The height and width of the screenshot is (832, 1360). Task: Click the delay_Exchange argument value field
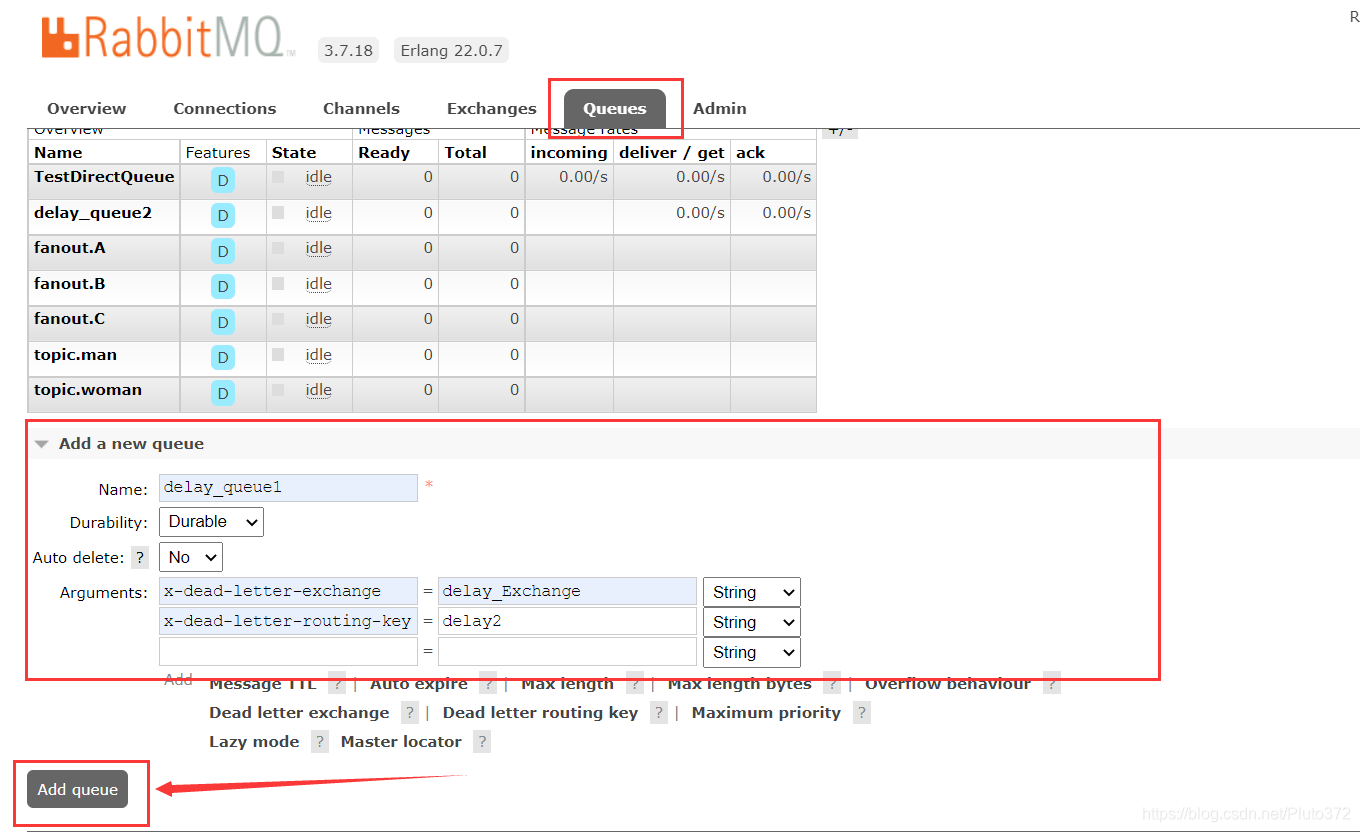[567, 591]
